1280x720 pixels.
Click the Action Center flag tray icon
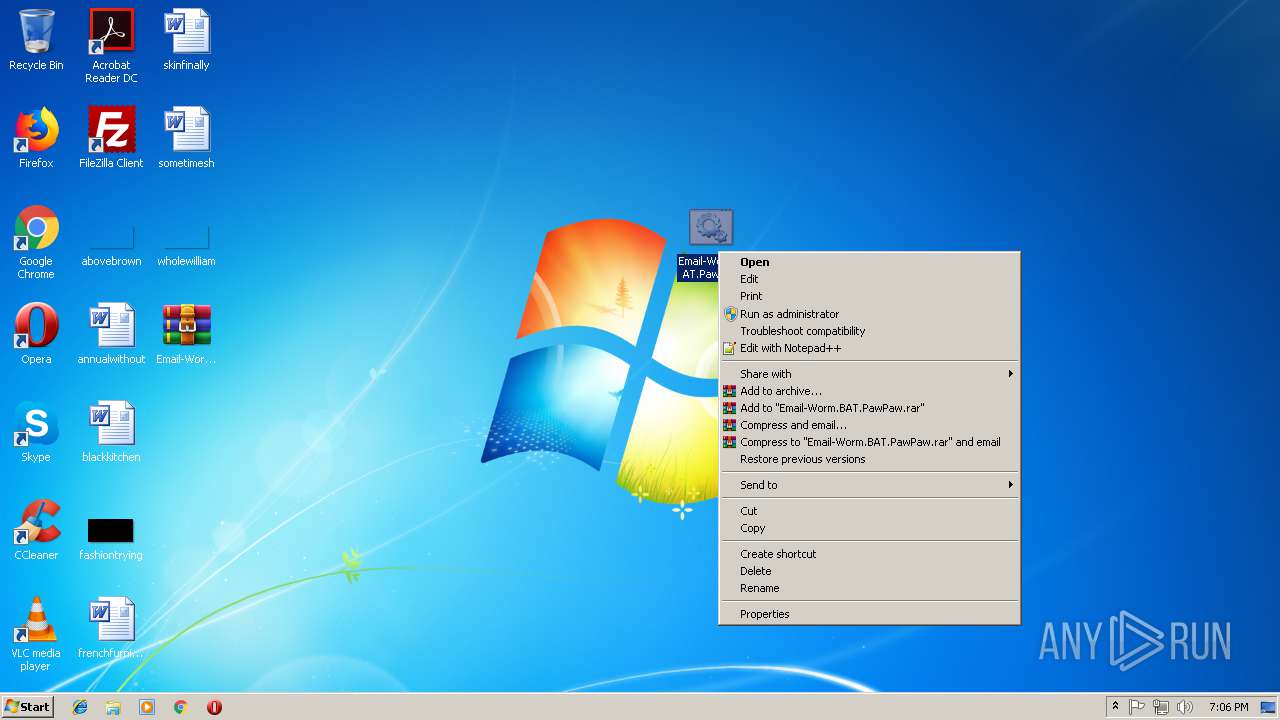click(1137, 707)
